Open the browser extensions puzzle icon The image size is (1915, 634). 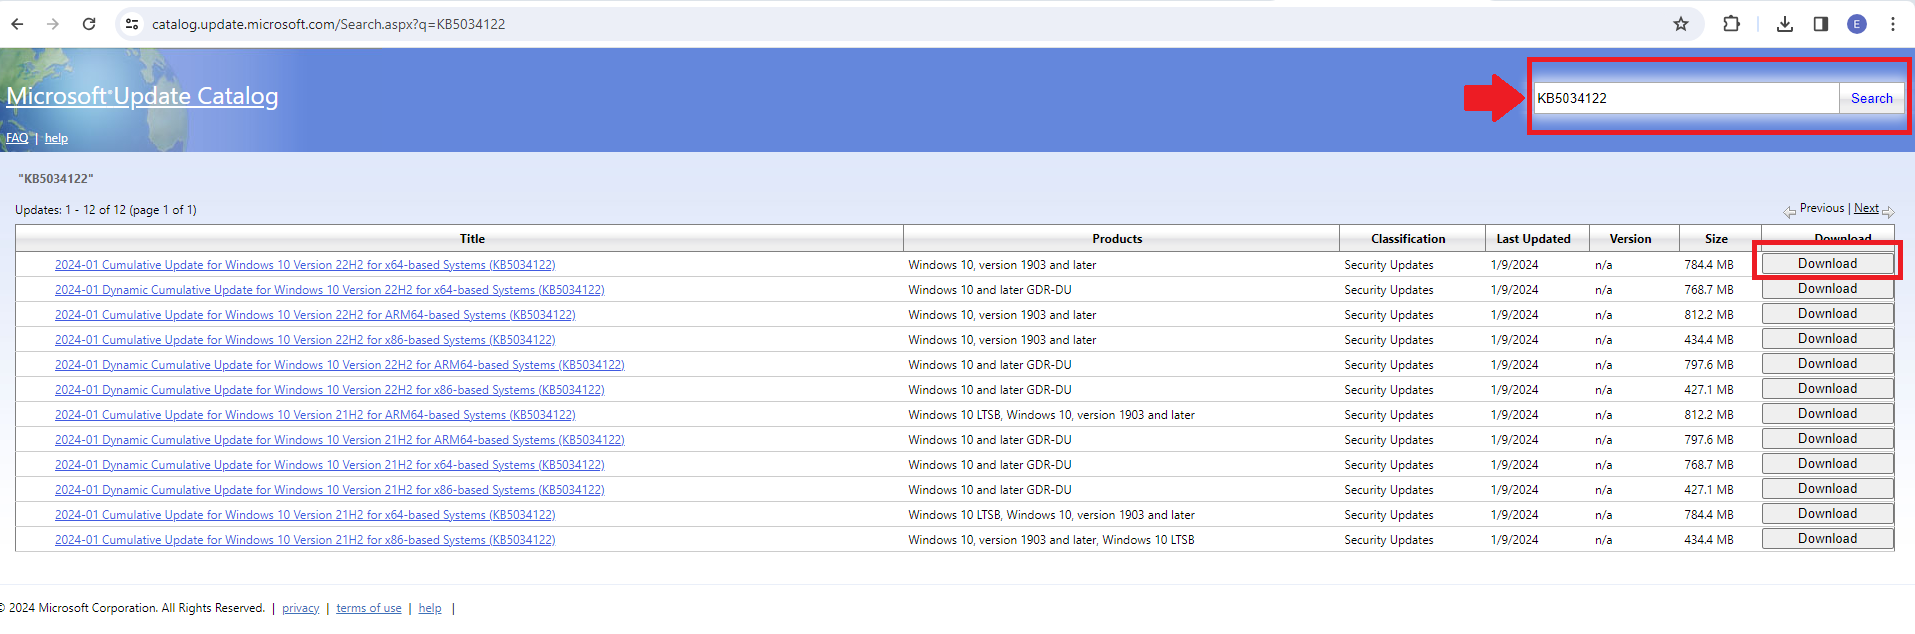click(x=1731, y=24)
